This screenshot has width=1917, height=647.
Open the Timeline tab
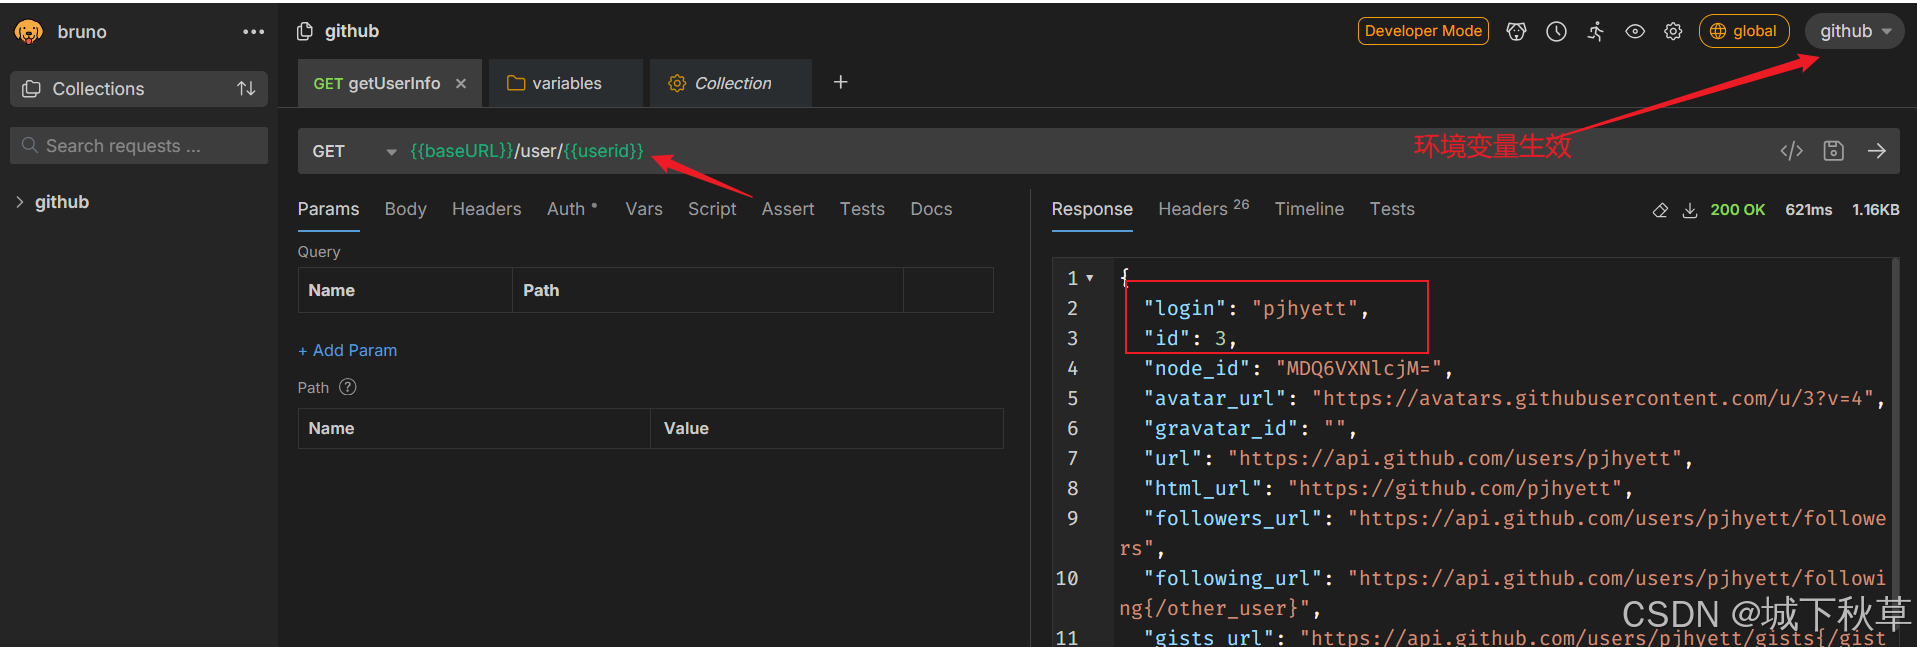point(1309,209)
